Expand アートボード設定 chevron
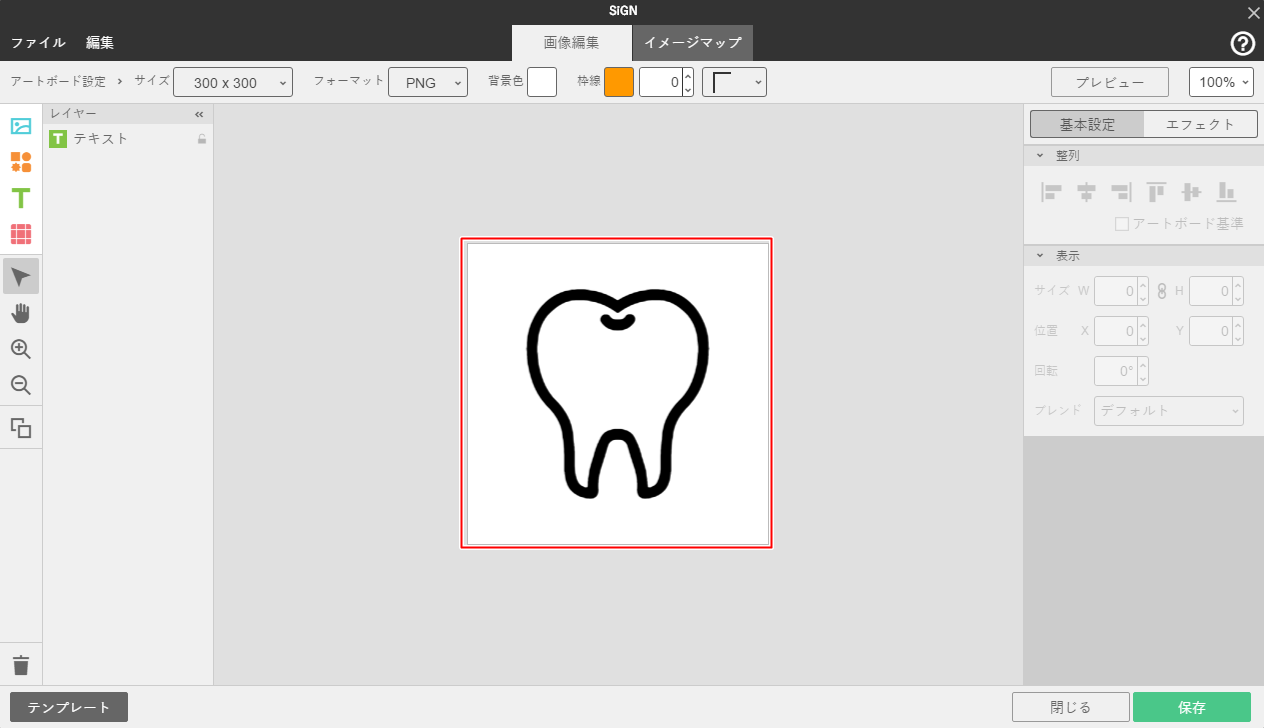 (119, 80)
